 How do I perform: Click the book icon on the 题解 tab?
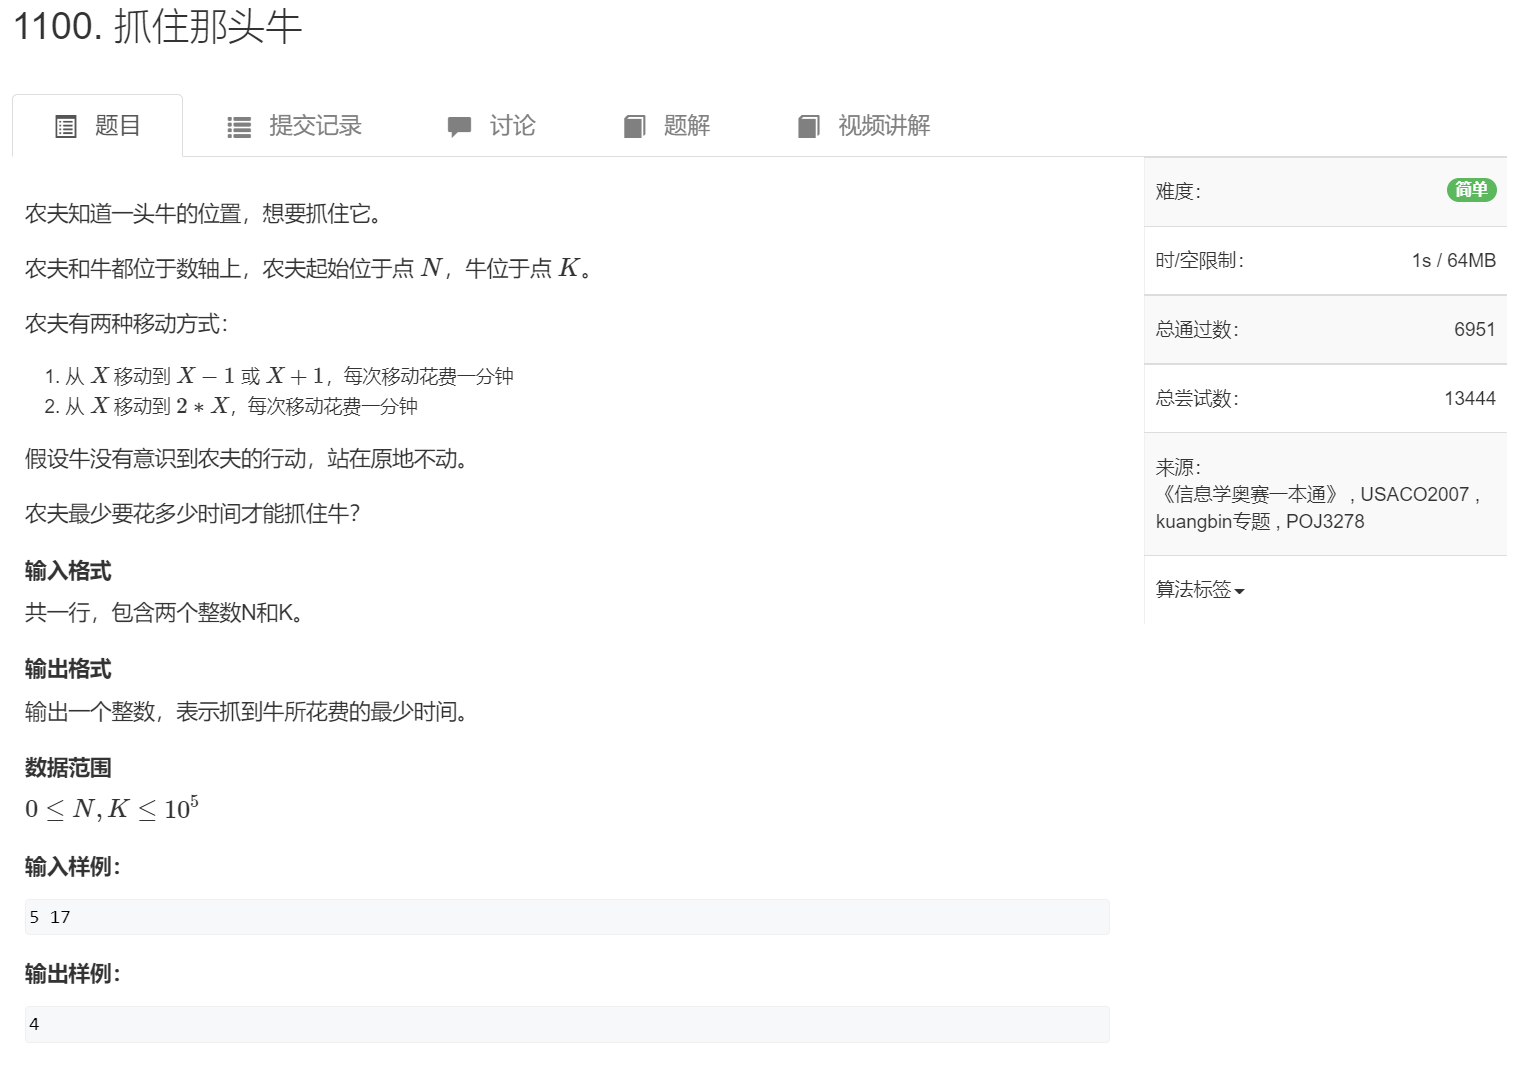tap(635, 126)
